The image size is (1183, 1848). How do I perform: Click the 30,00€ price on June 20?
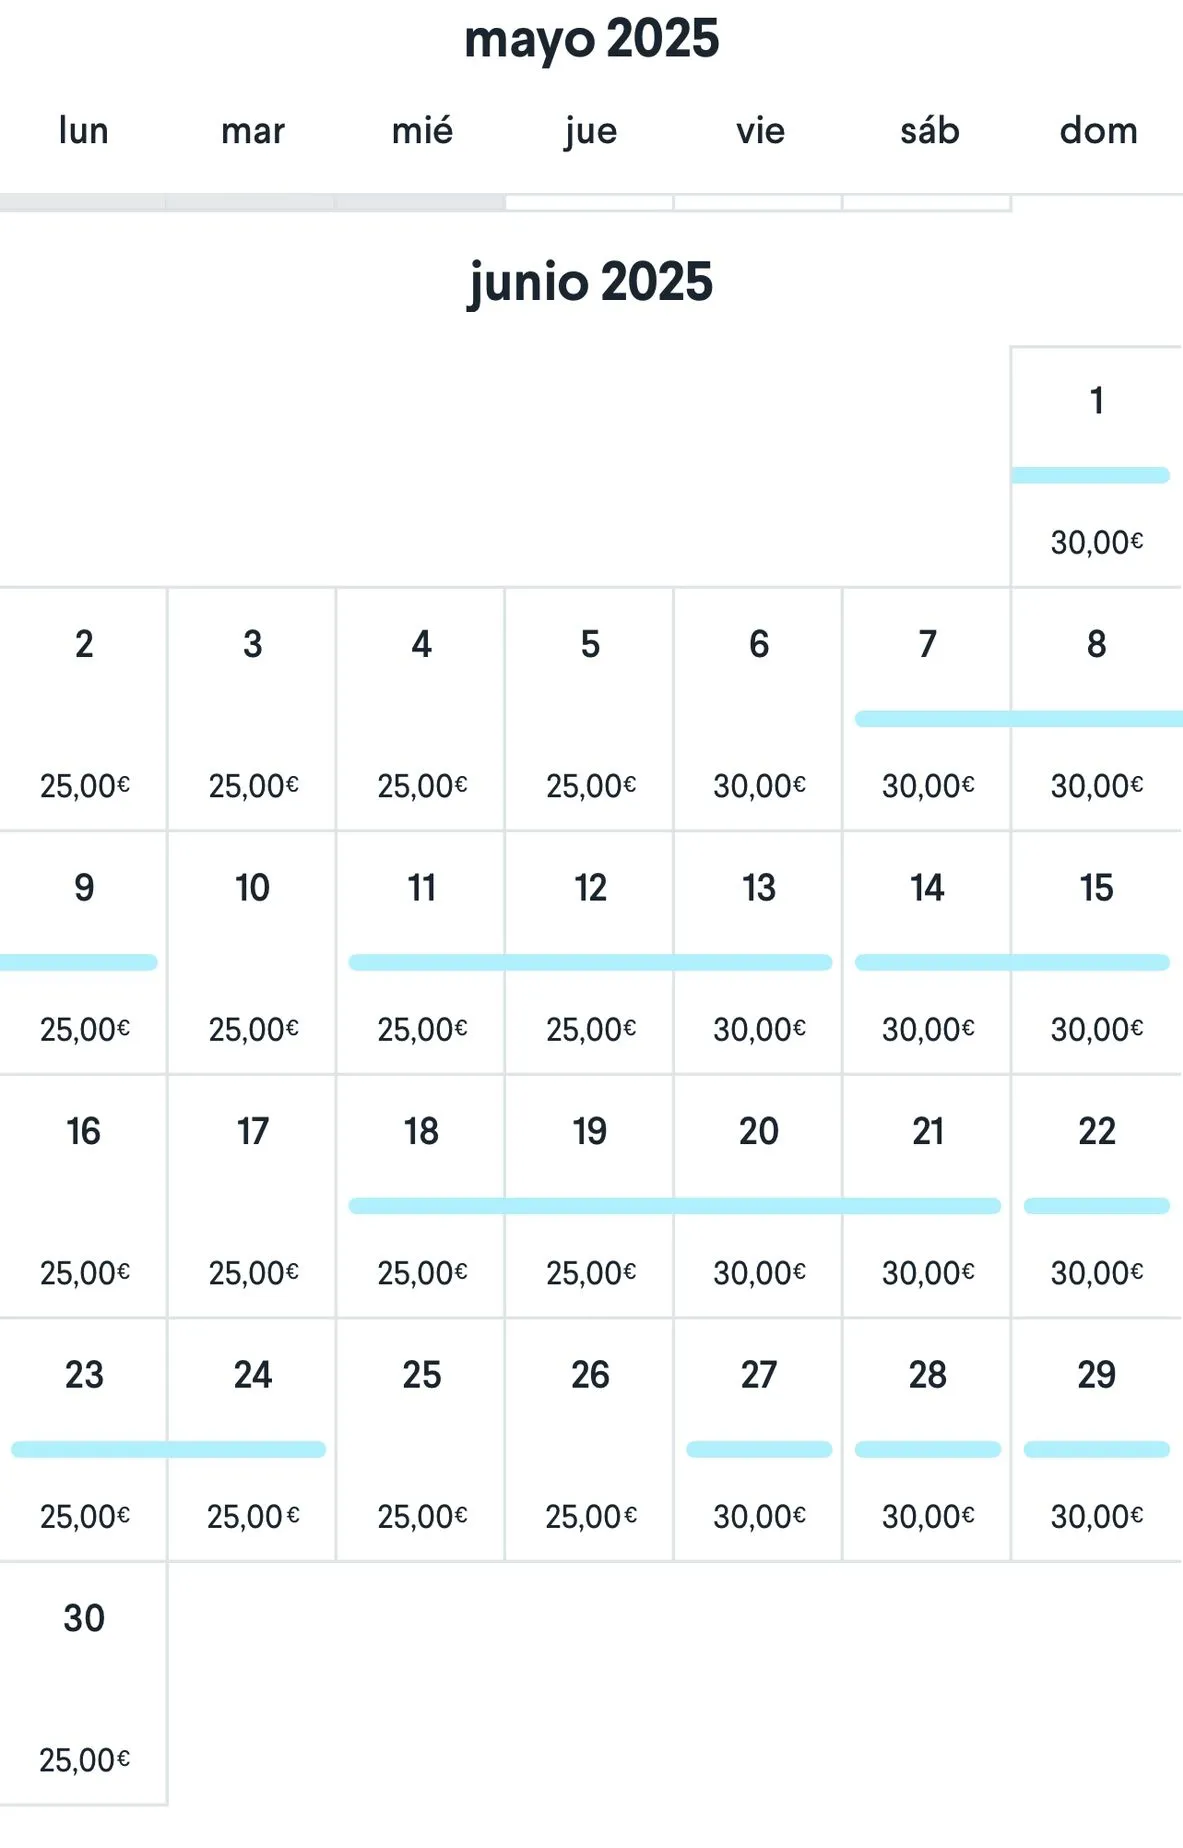pyautogui.click(x=759, y=1273)
